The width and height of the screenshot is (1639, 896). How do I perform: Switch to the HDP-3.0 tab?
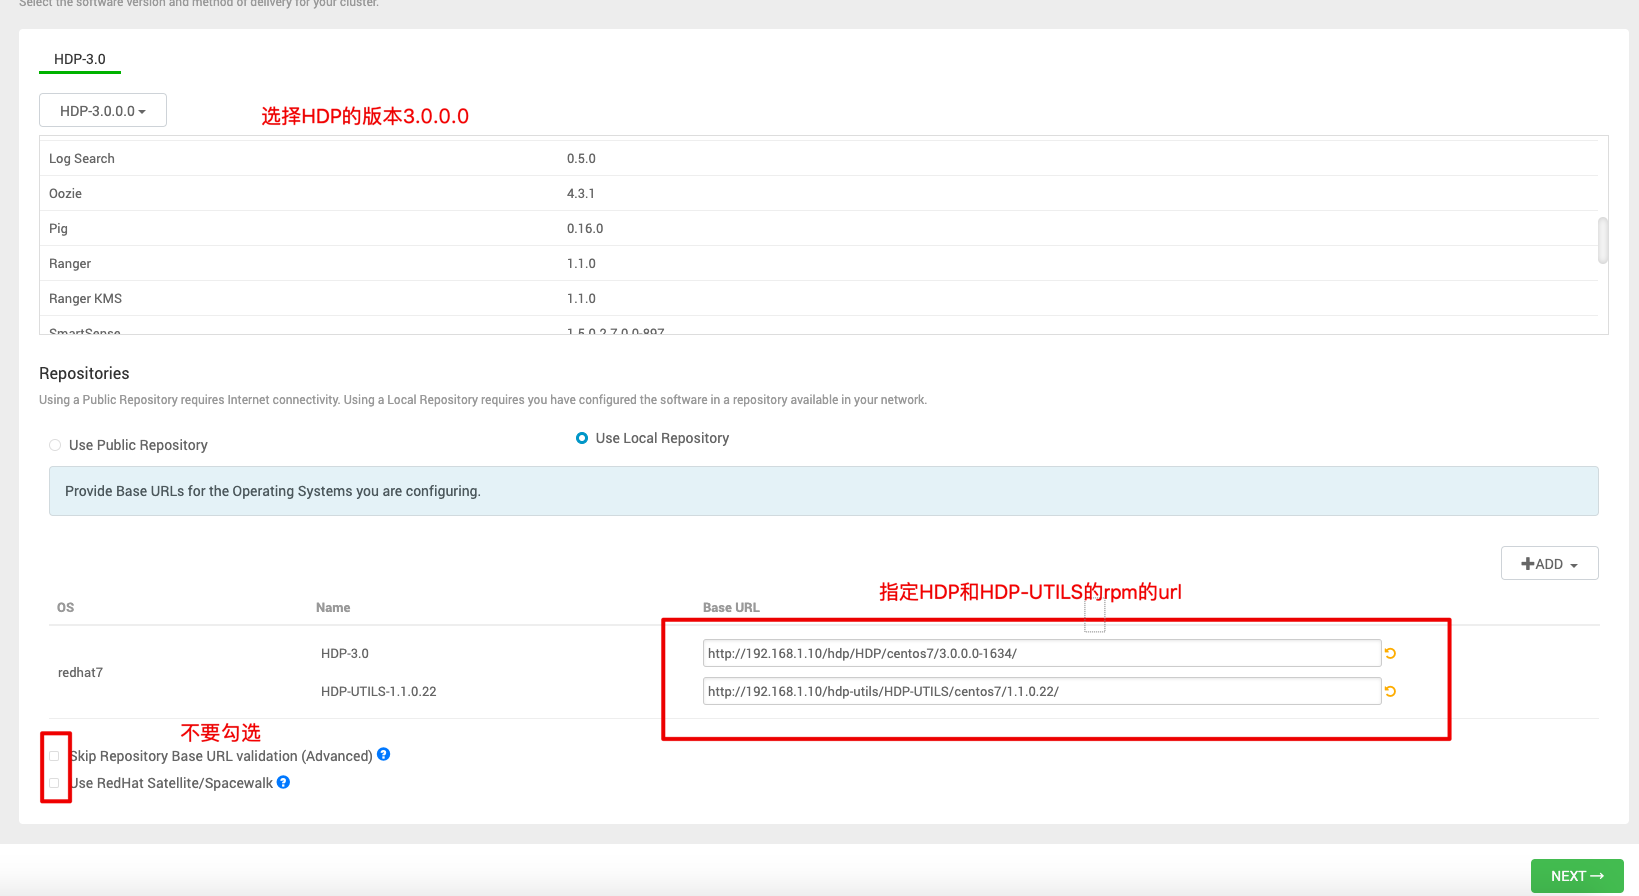(x=80, y=59)
